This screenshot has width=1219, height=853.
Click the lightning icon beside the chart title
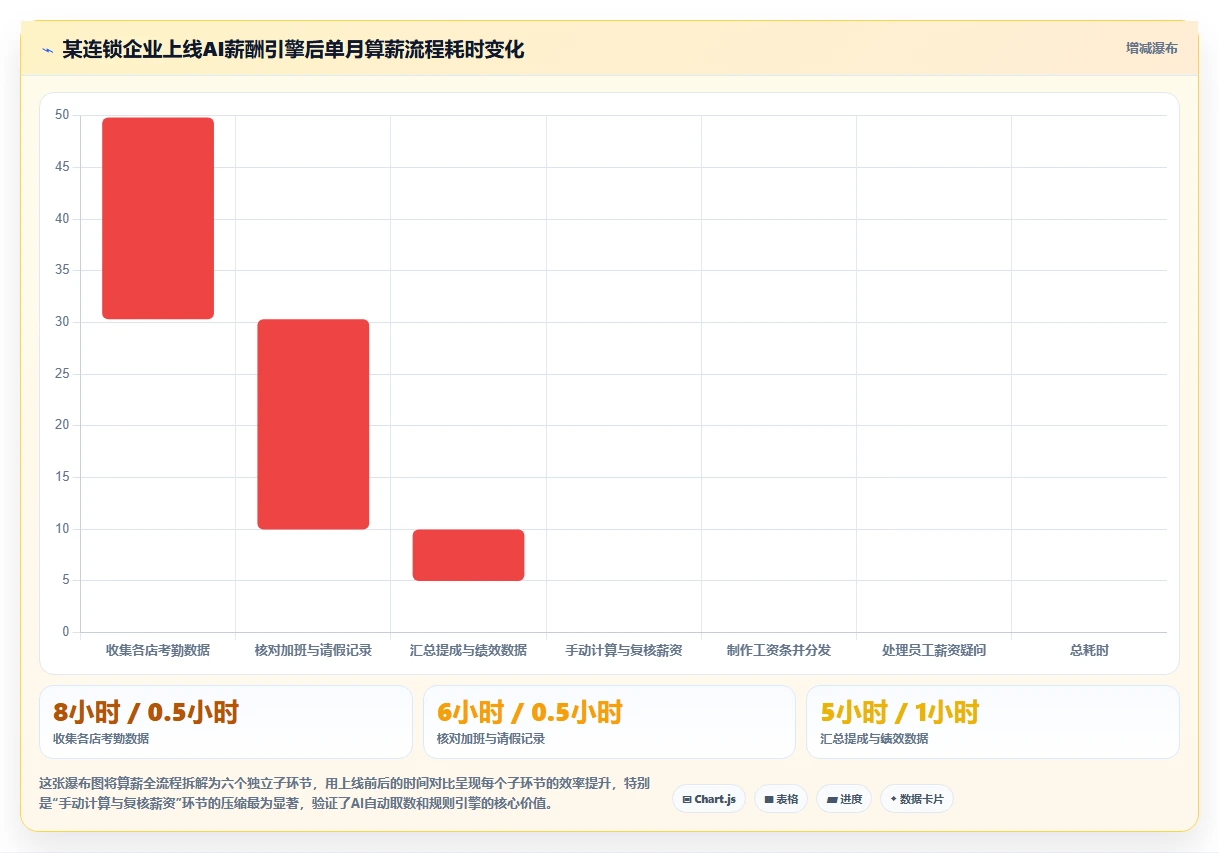click(47, 49)
